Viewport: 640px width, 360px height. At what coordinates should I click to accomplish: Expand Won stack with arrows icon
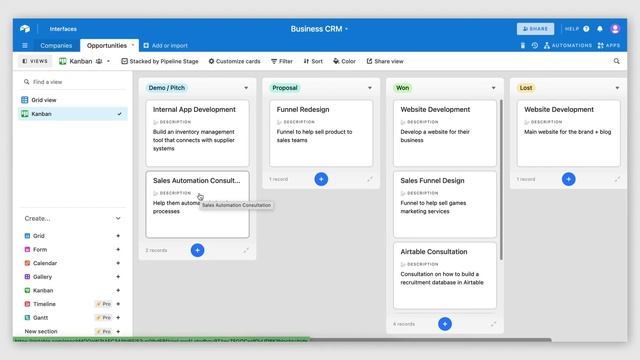(x=493, y=324)
